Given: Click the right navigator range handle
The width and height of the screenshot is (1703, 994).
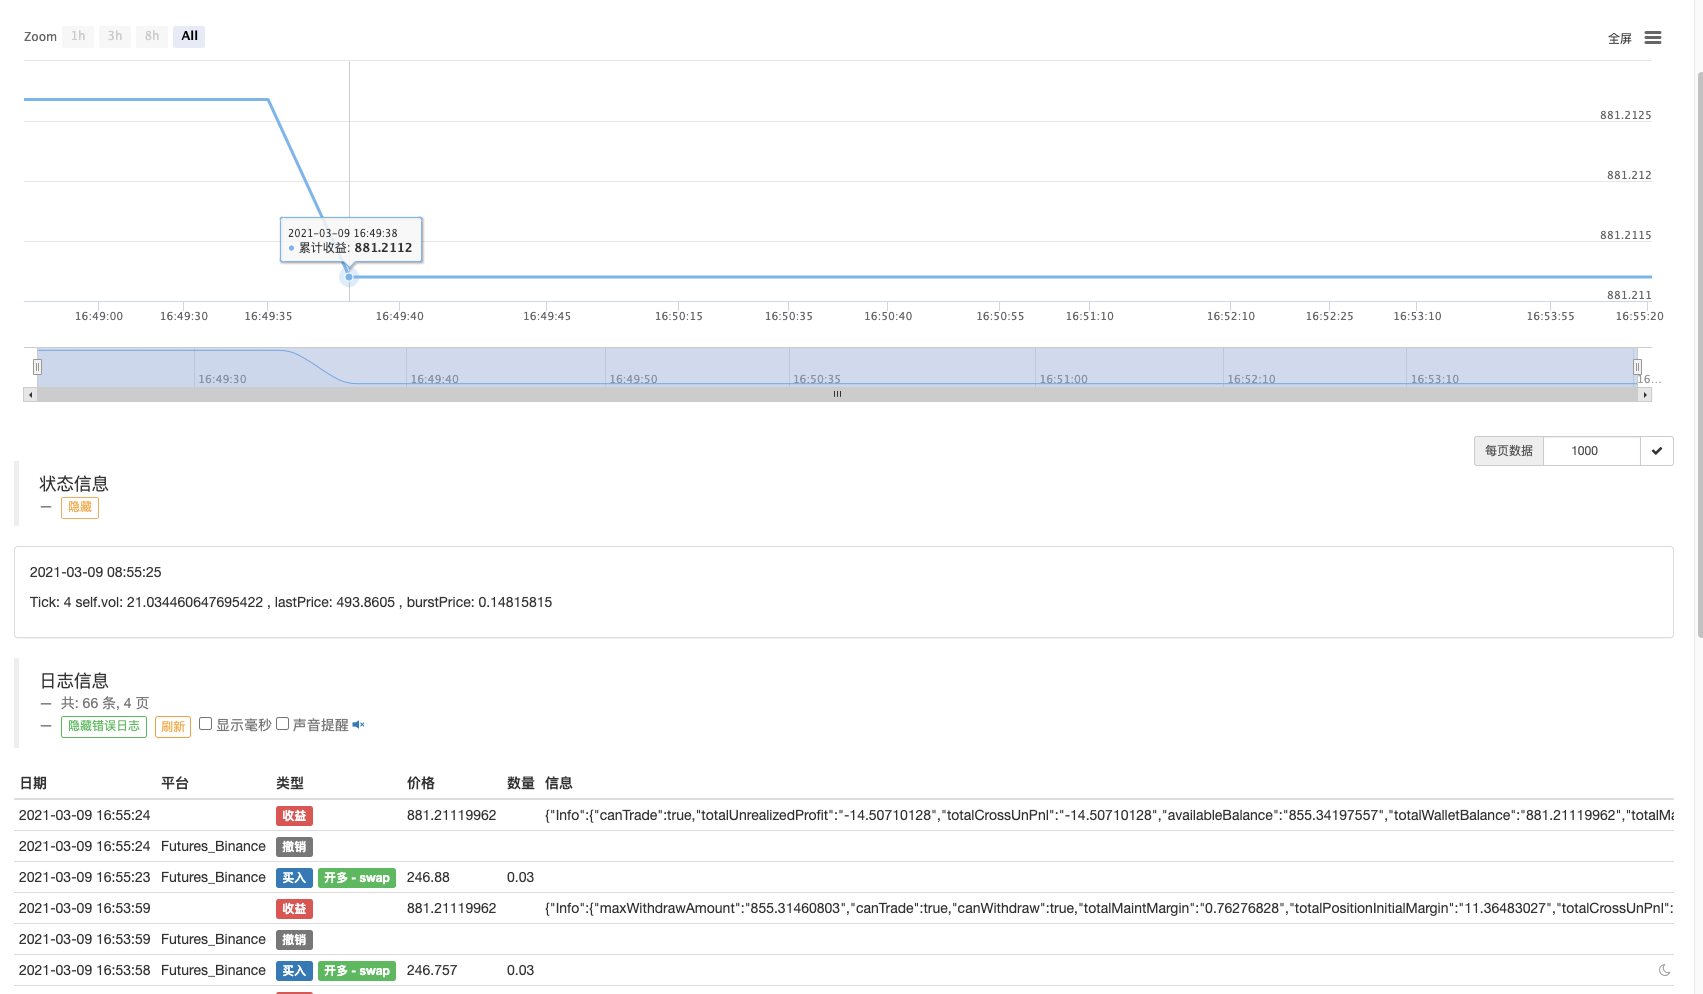Looking at the screenshot, I should click(x=1637, y=367).
